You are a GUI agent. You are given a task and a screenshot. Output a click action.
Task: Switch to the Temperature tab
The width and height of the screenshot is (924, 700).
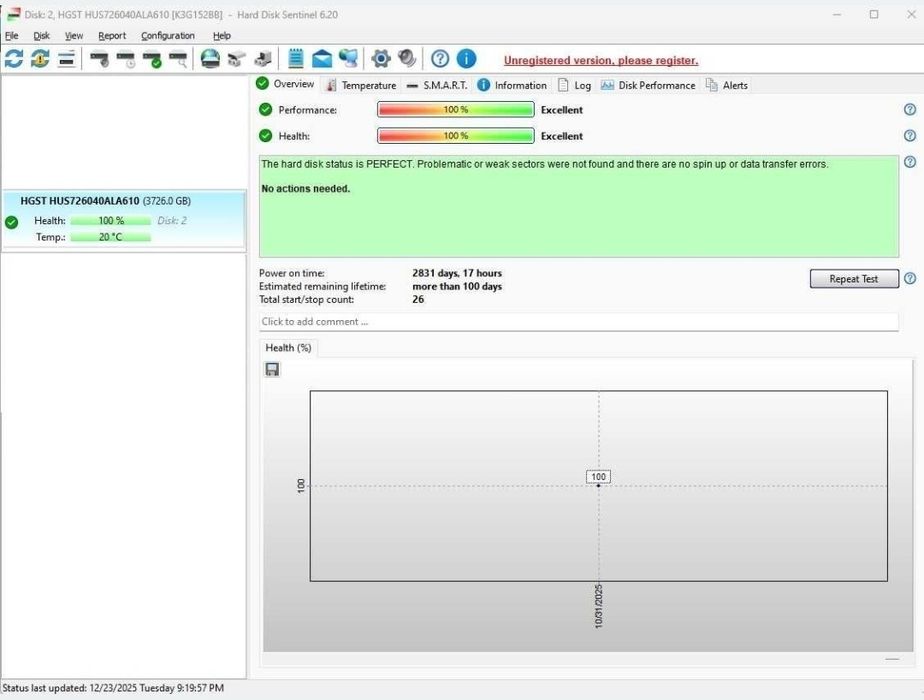[x=361, y=85]
